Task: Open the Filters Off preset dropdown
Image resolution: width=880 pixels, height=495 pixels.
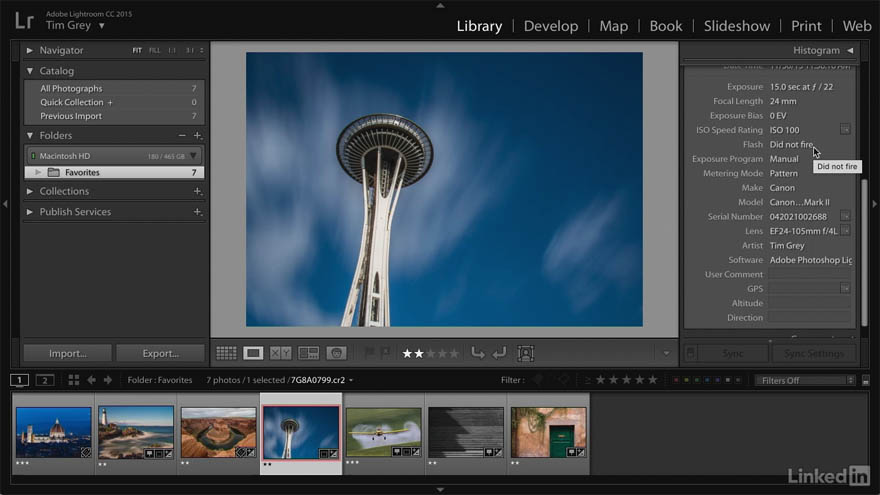Action: pyautogui.click(x=805, y=381)
